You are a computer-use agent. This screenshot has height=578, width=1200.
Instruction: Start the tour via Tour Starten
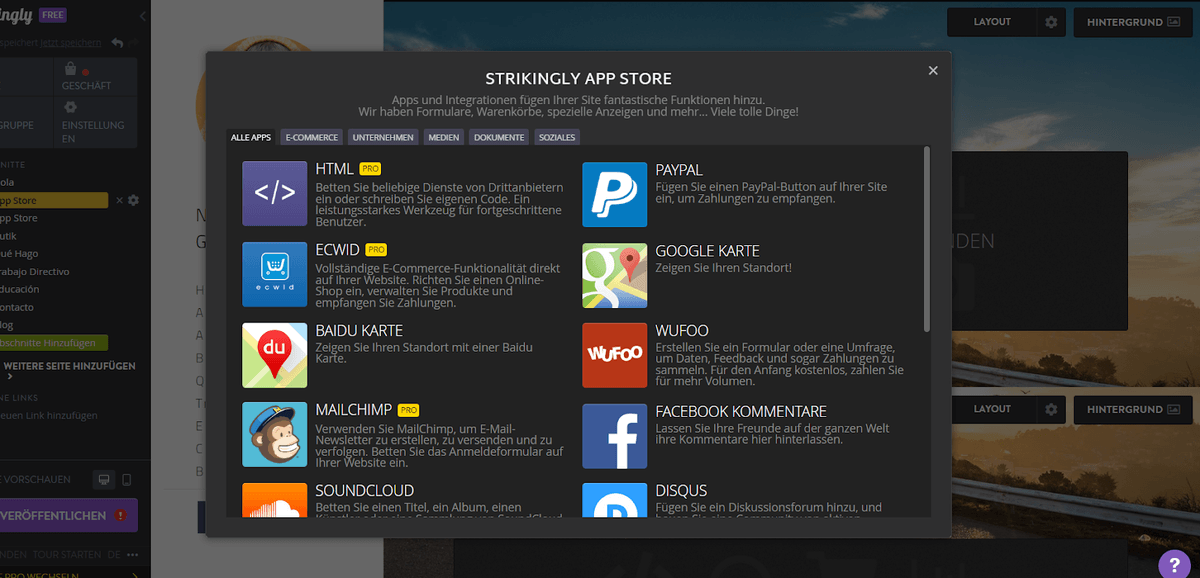(67, 554)
